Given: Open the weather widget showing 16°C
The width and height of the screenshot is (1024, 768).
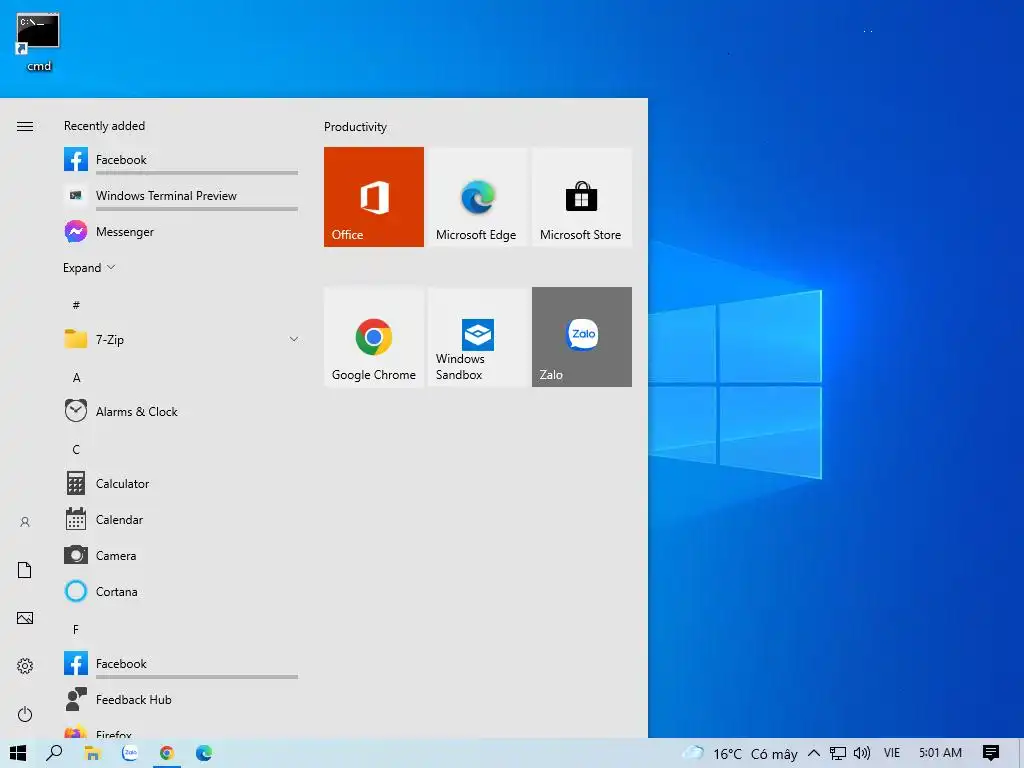Looking at the screenshot, I should point(739,754).
